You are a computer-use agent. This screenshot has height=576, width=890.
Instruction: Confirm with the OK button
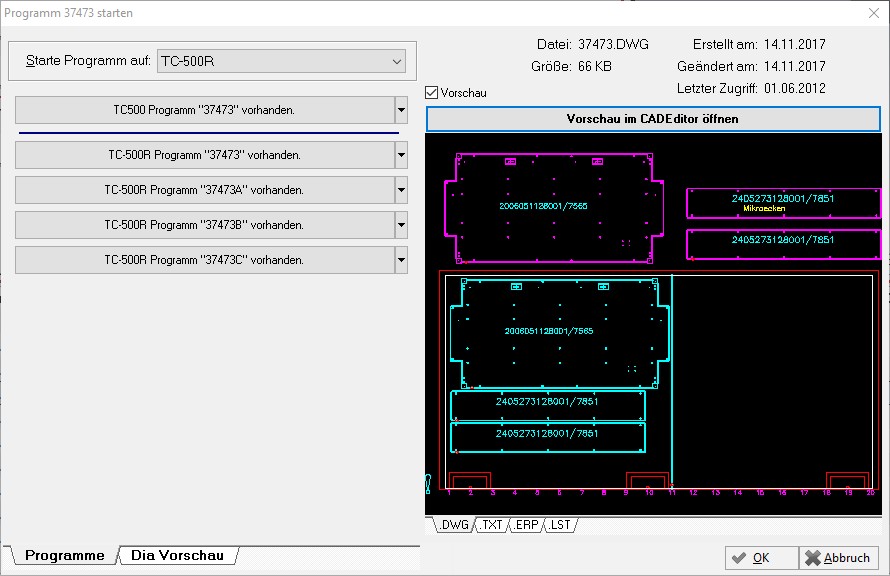pos(762,558)
